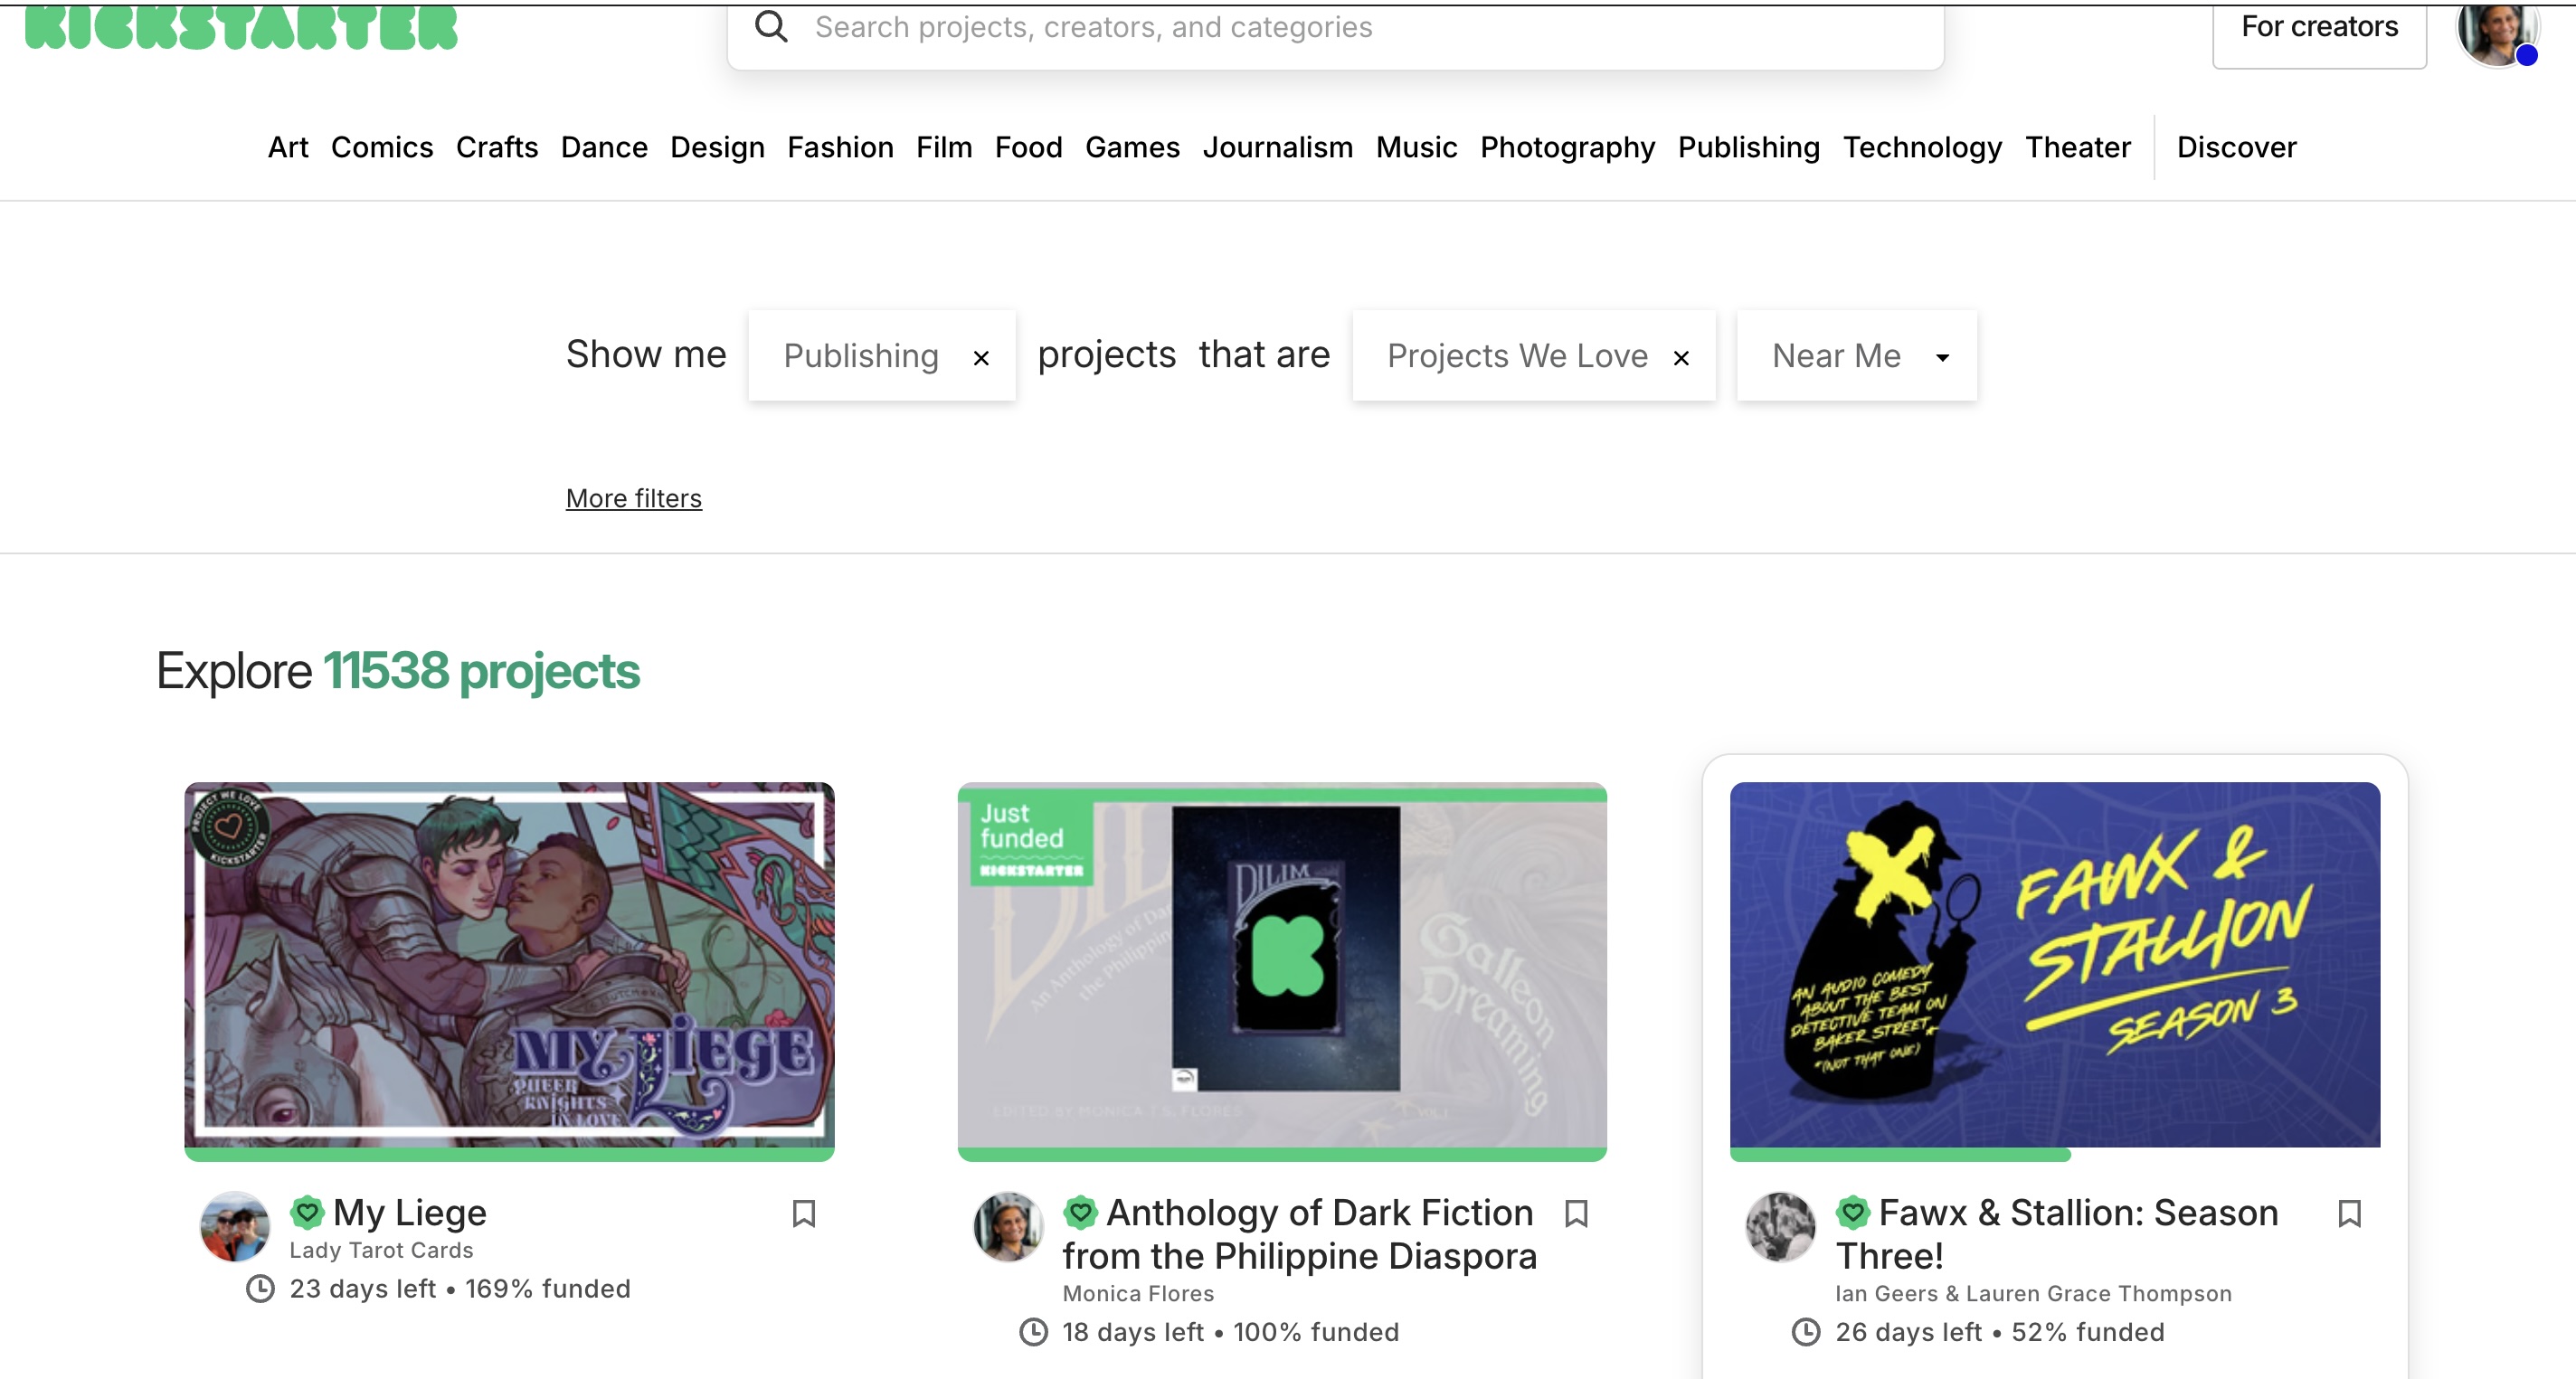This screenshot has width=2576, height=1379.
Task: Open the Fashion category
Action: pyautogui.click(x=840, y=147)
